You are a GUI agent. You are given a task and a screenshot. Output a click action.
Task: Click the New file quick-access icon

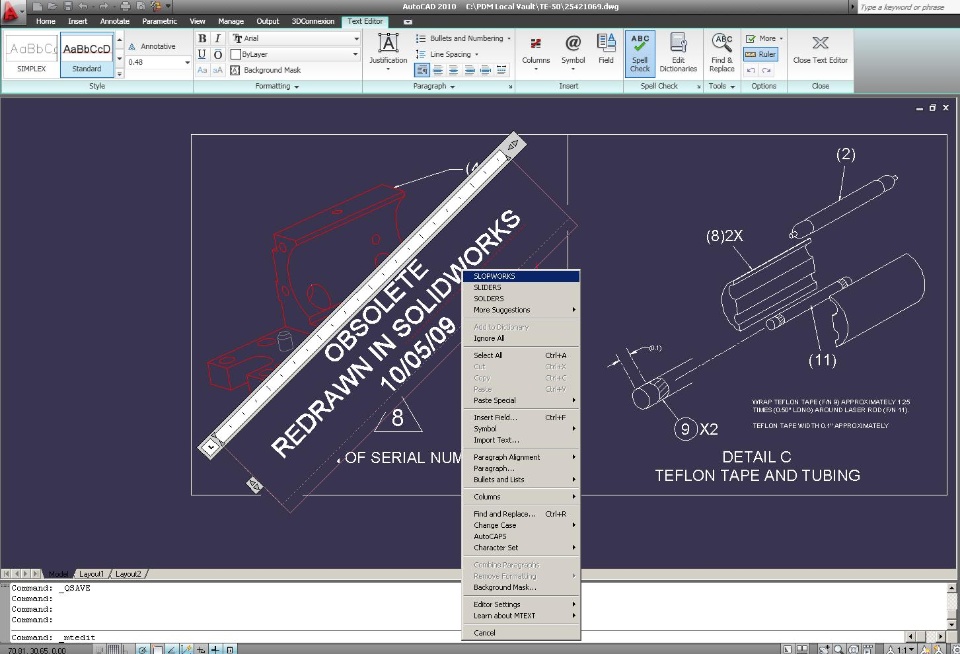(37, 7)
